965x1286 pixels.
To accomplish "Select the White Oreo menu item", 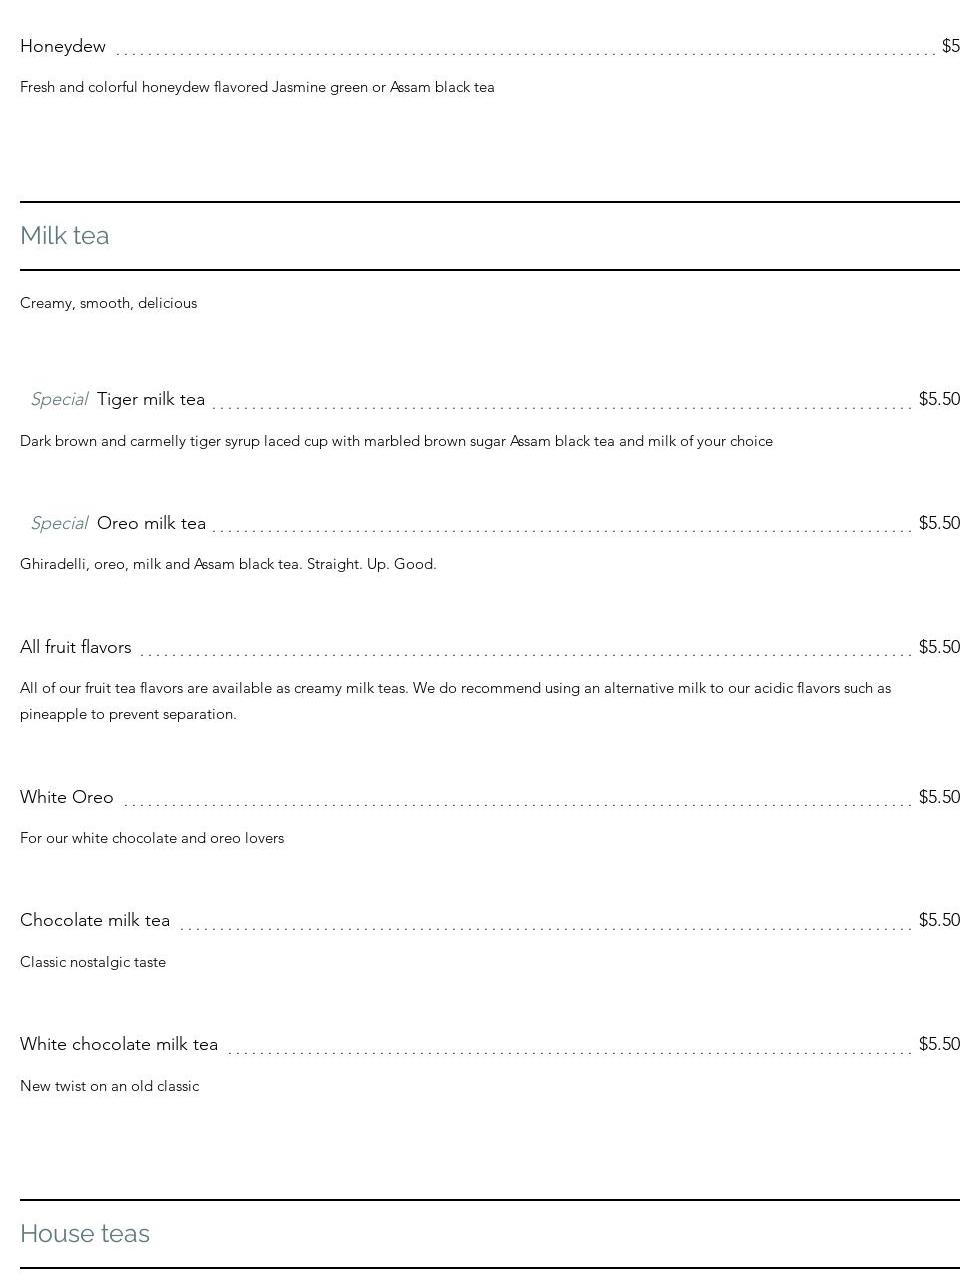I will point(67,797).
